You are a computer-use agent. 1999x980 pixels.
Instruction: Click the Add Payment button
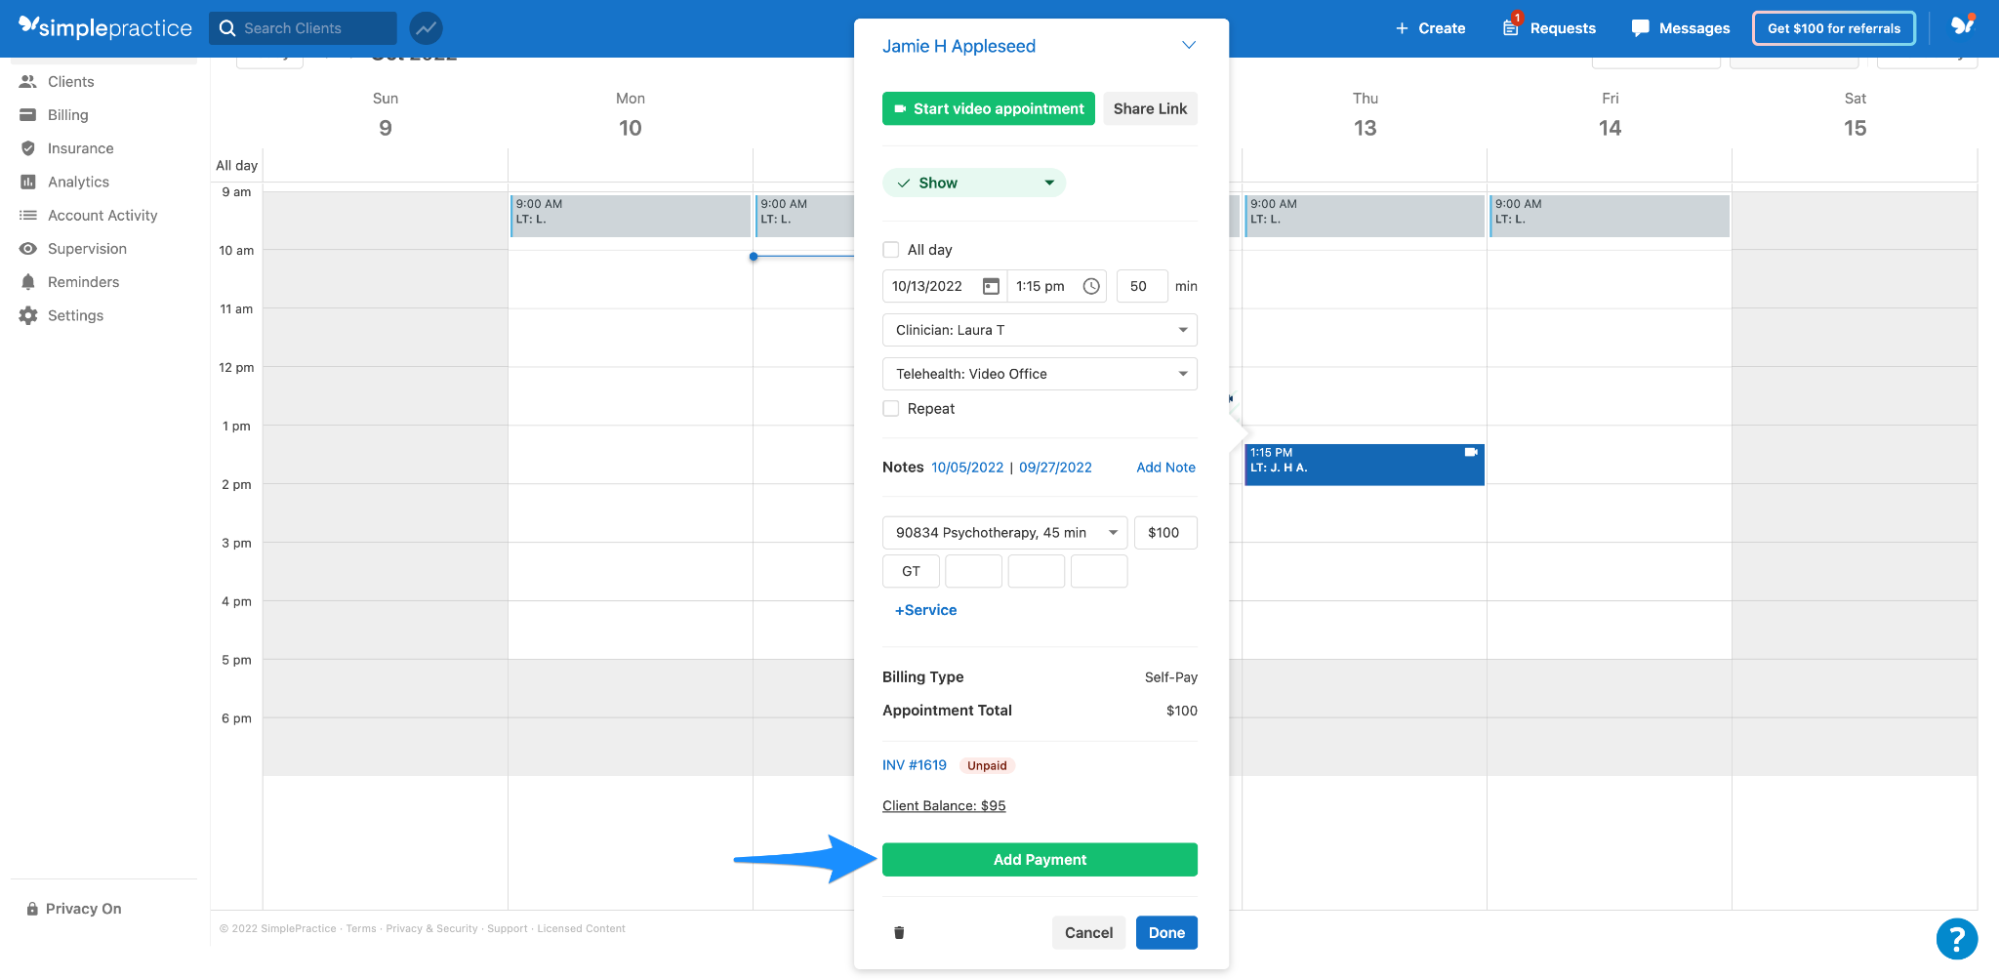point(1040,860)
